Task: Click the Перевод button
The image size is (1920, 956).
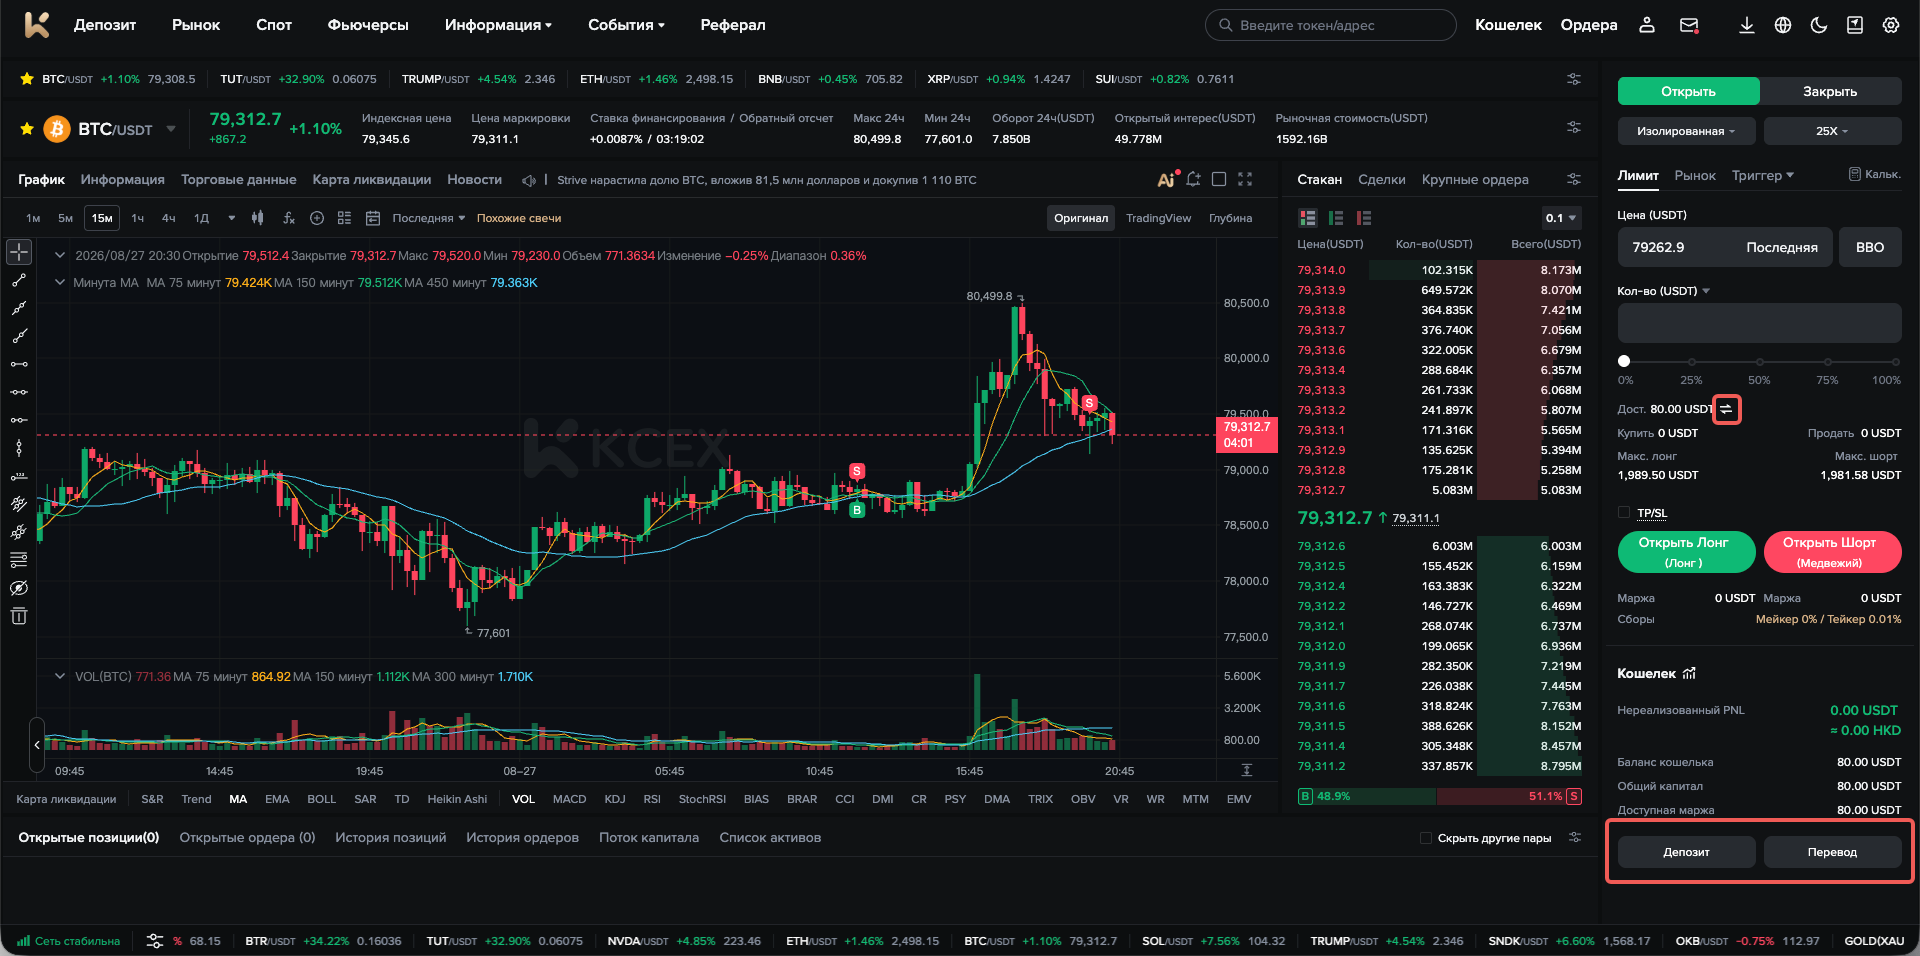Action: pos(1832,852)
